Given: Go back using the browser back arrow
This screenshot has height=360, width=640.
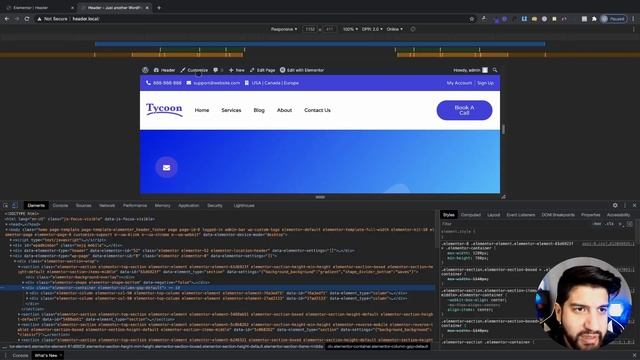Looking at the screenshot, I should click(x=7, y=19).
